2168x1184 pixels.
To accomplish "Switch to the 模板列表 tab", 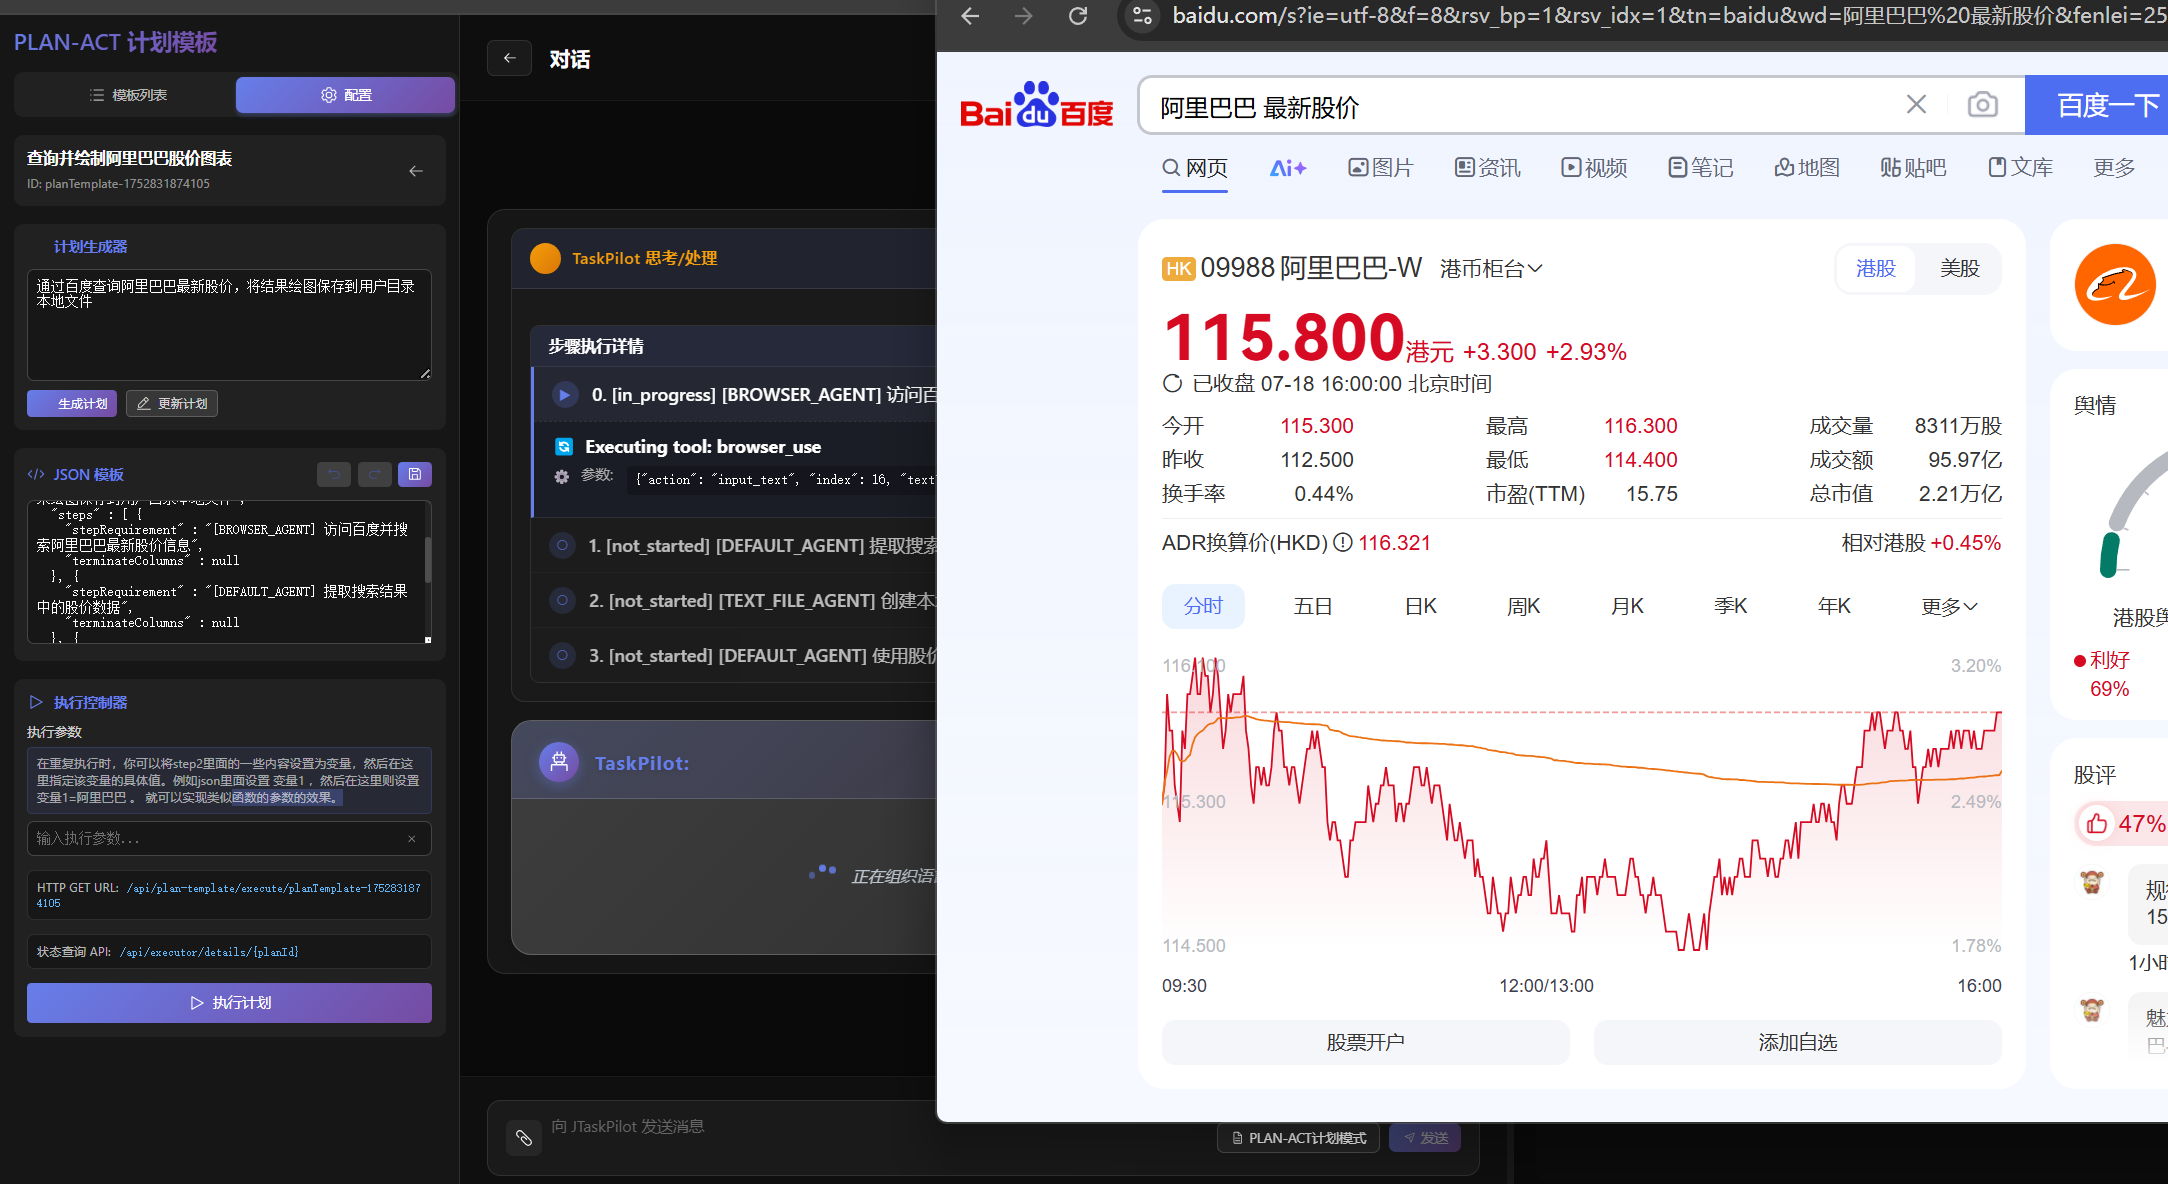I will [127, 95].
